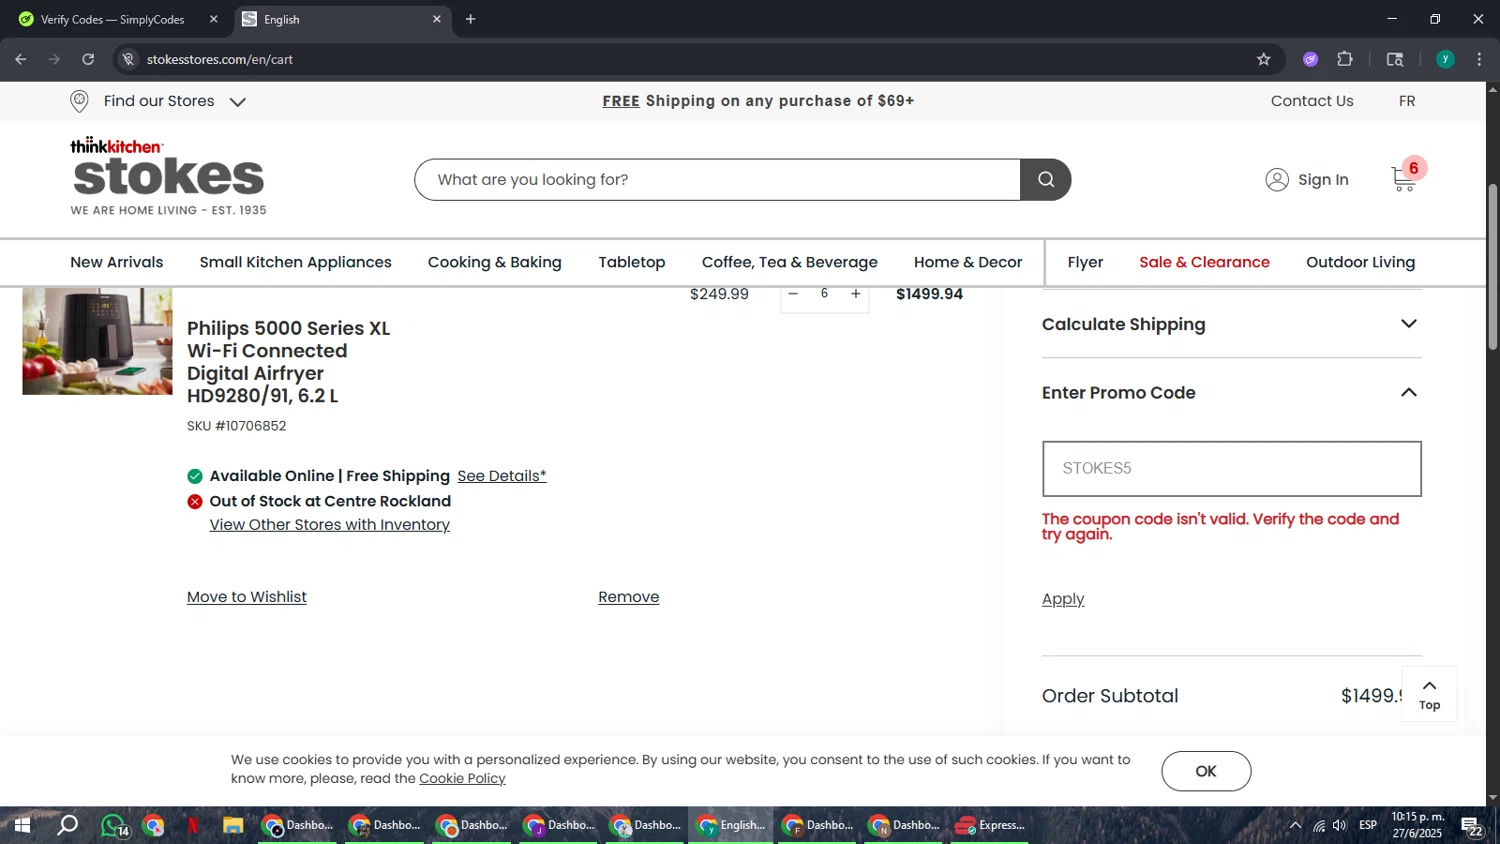Screen dimensions: 1500x844
Task: Open Windows taskbar search
Action: click(67, 826)
